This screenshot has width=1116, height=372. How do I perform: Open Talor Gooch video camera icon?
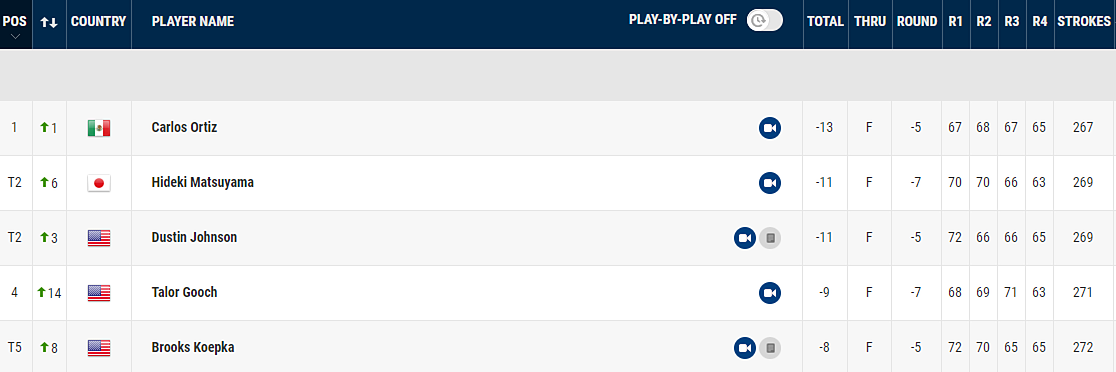tap(769, 292)
